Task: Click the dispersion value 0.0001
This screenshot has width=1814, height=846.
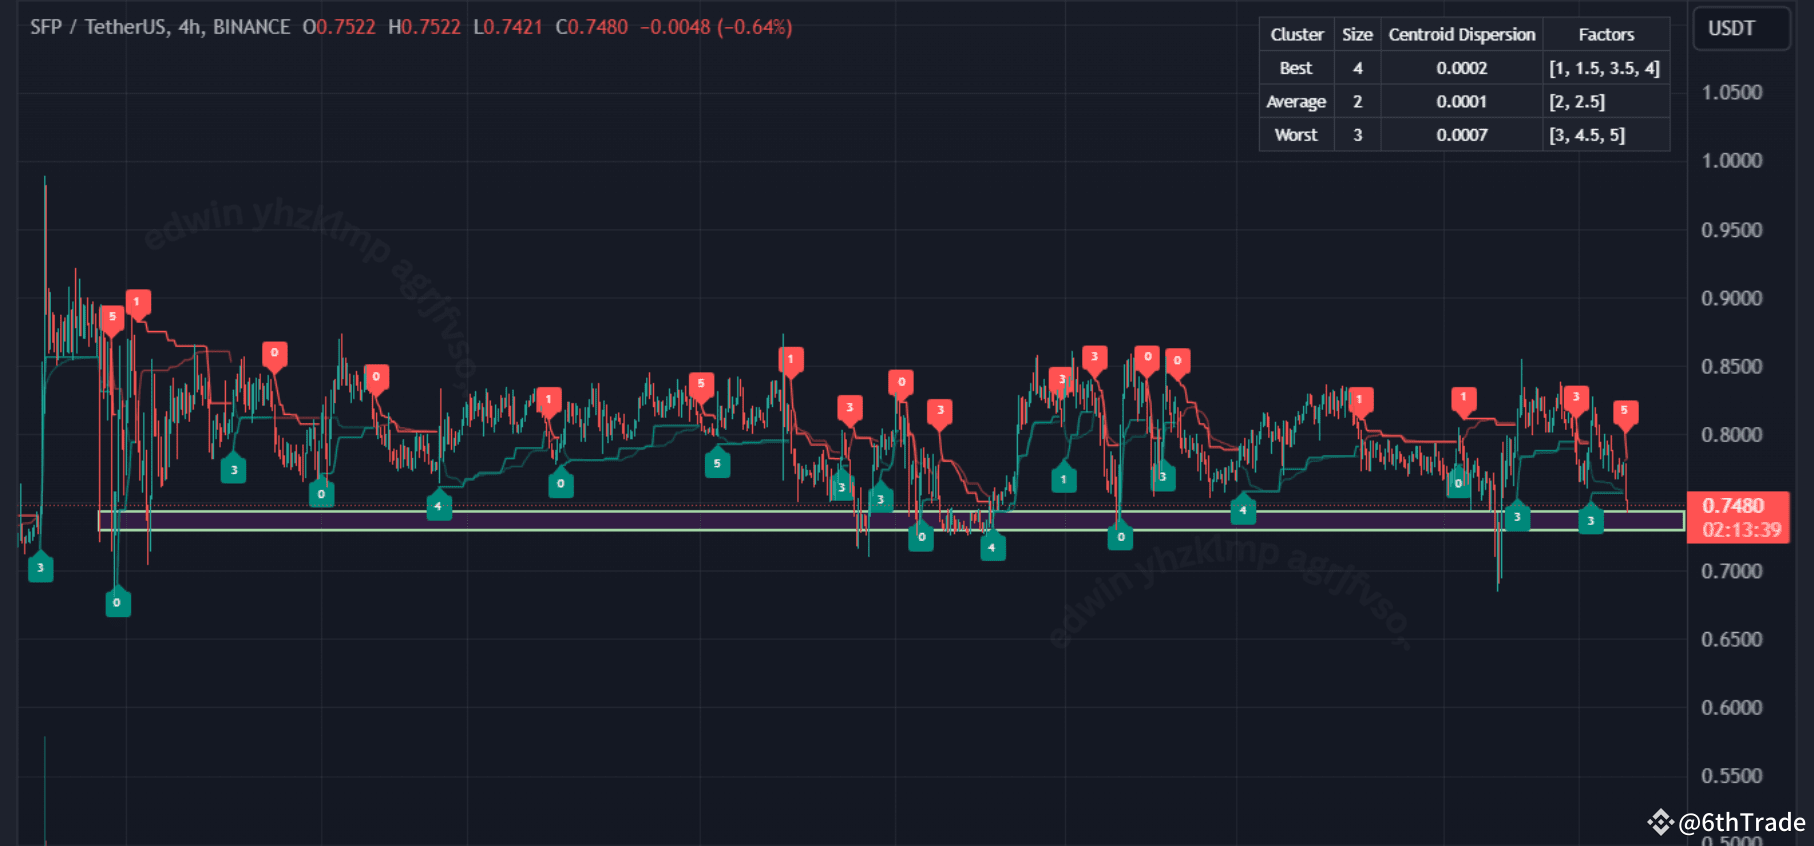Action: click(x=1461, y=102)
